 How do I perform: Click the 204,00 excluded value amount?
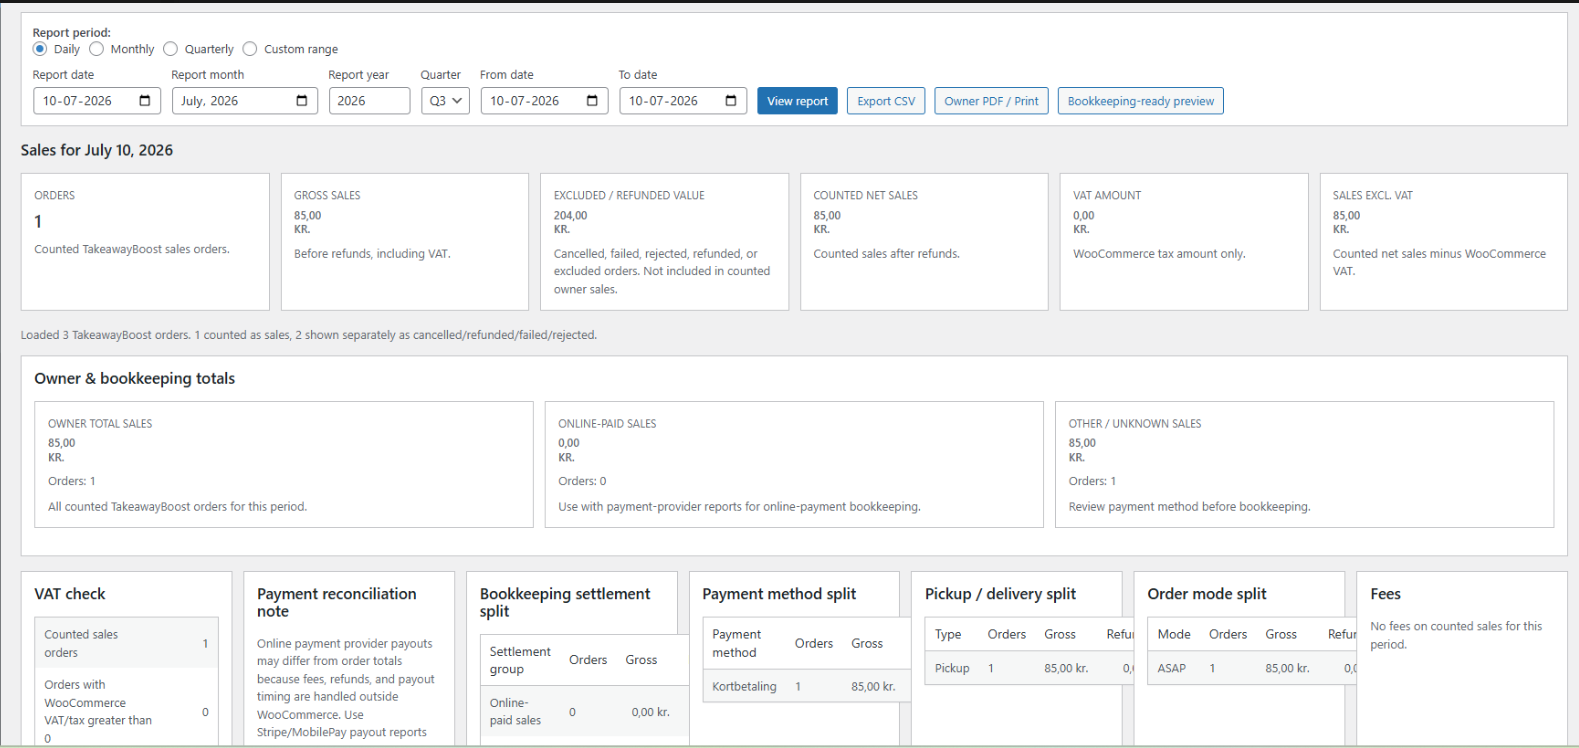pos(570,215)
